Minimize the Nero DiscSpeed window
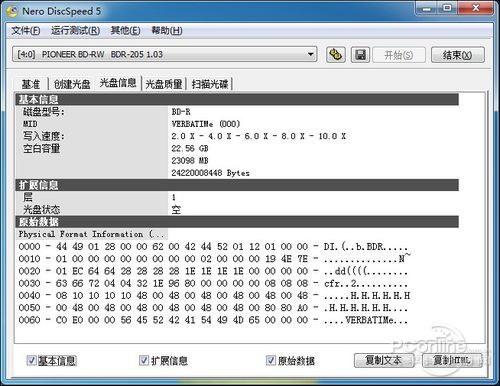This screenshot has width=500, height=386. pos(427,8)
